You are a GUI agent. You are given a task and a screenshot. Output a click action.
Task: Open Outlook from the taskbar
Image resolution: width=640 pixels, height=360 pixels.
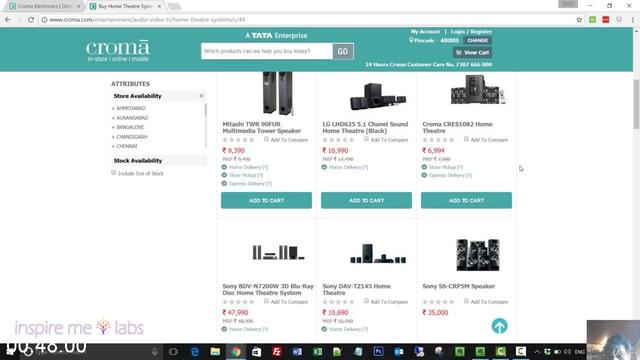pyautogui.click(x=399, y=351)
